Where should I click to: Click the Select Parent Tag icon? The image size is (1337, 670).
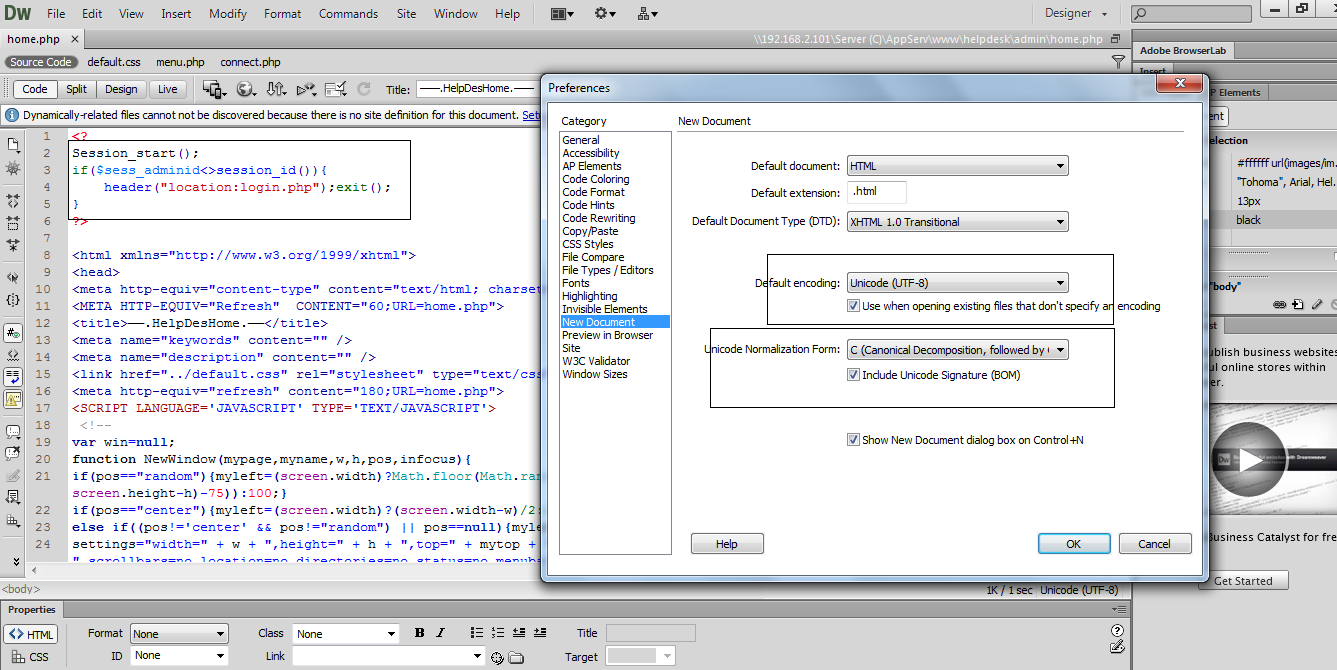pyautogui.click(x=13, y=278)
